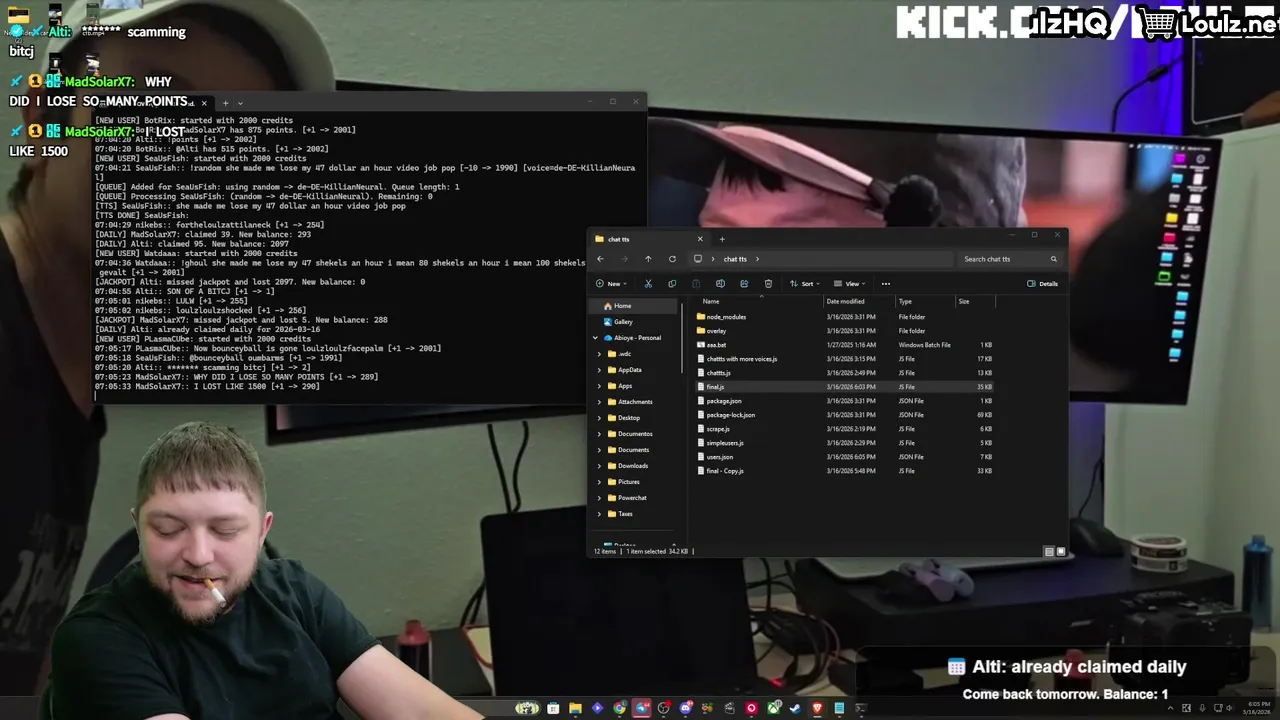Share the selected file
1280x720 pixels.
(x=744, y=283)
